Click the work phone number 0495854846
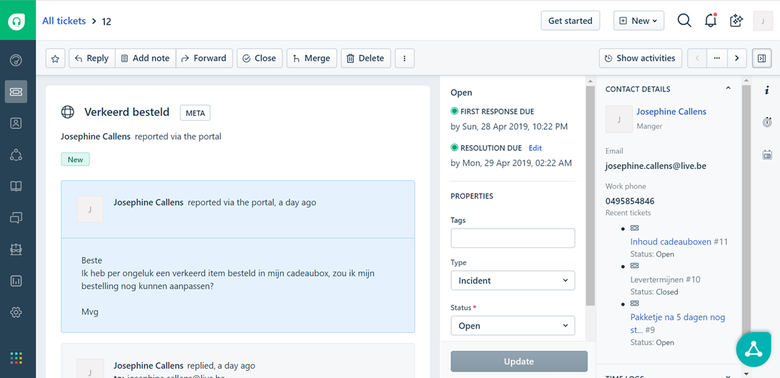The width and height of the screenshot is (780, 378). [x=630, y=201]
